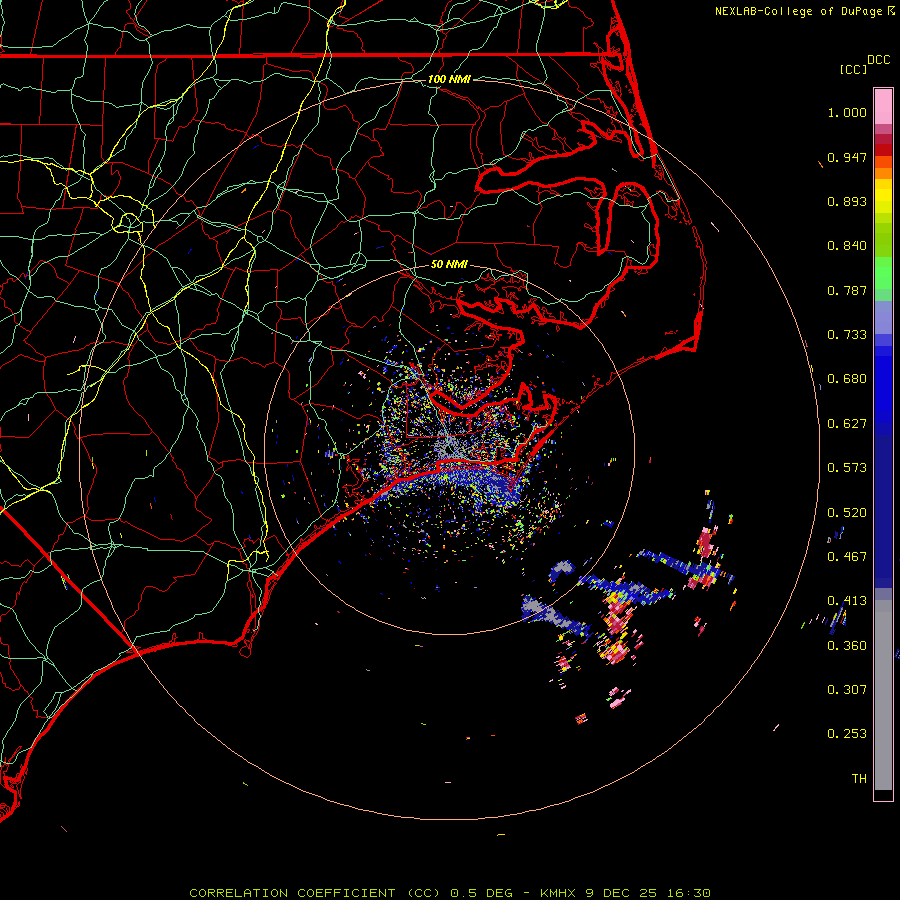
Task: Select the 0.253 scale value
Action: (x=847, y=734)
